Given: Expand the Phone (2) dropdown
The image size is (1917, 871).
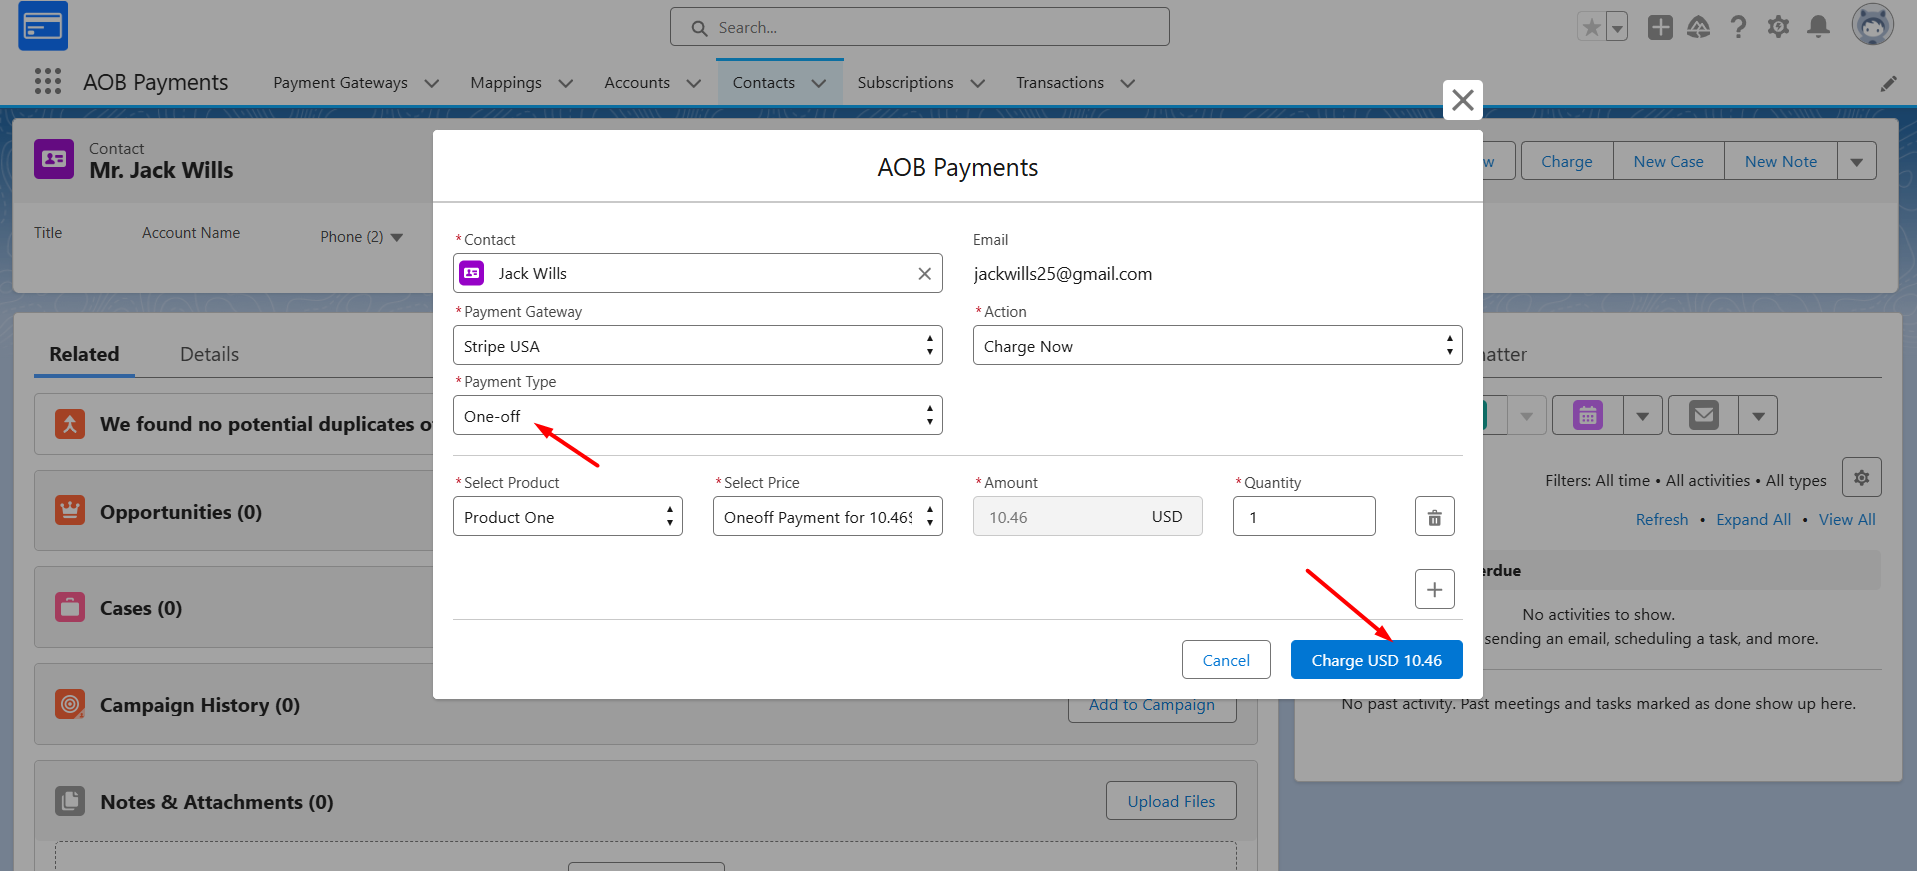Looking at the screenshot, I should (397, 238).
